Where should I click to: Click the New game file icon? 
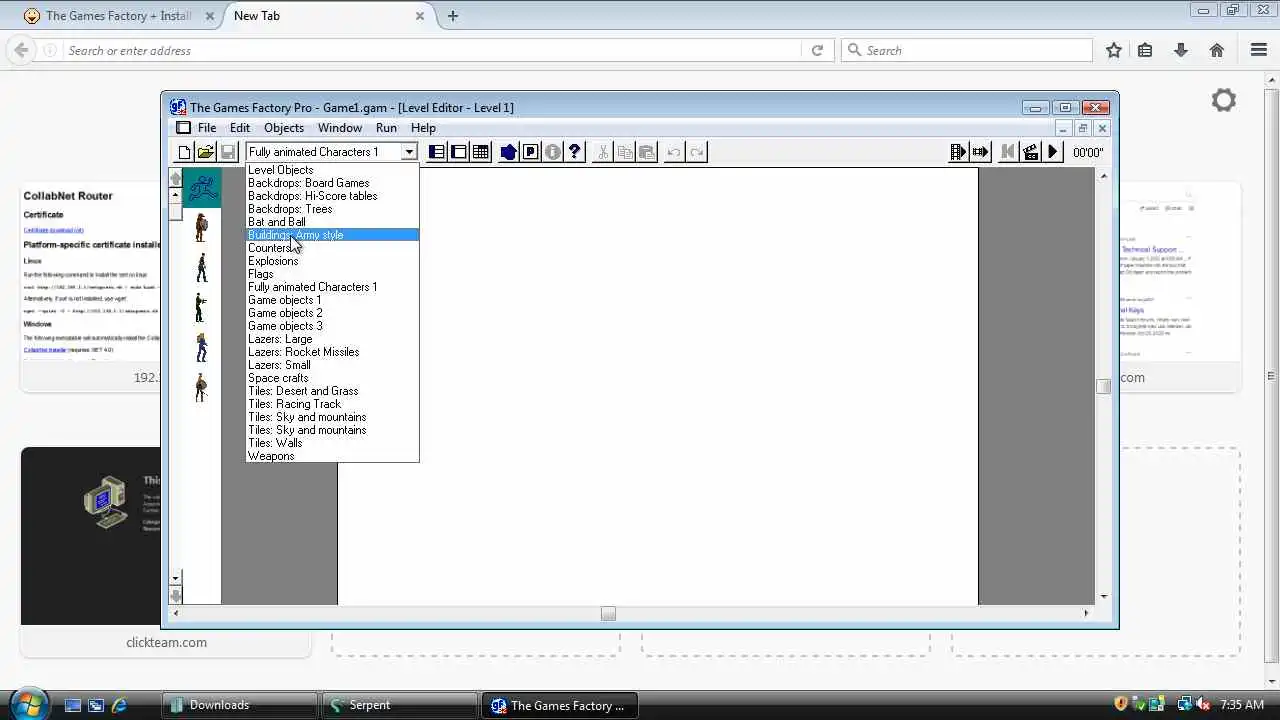(184, 152)
